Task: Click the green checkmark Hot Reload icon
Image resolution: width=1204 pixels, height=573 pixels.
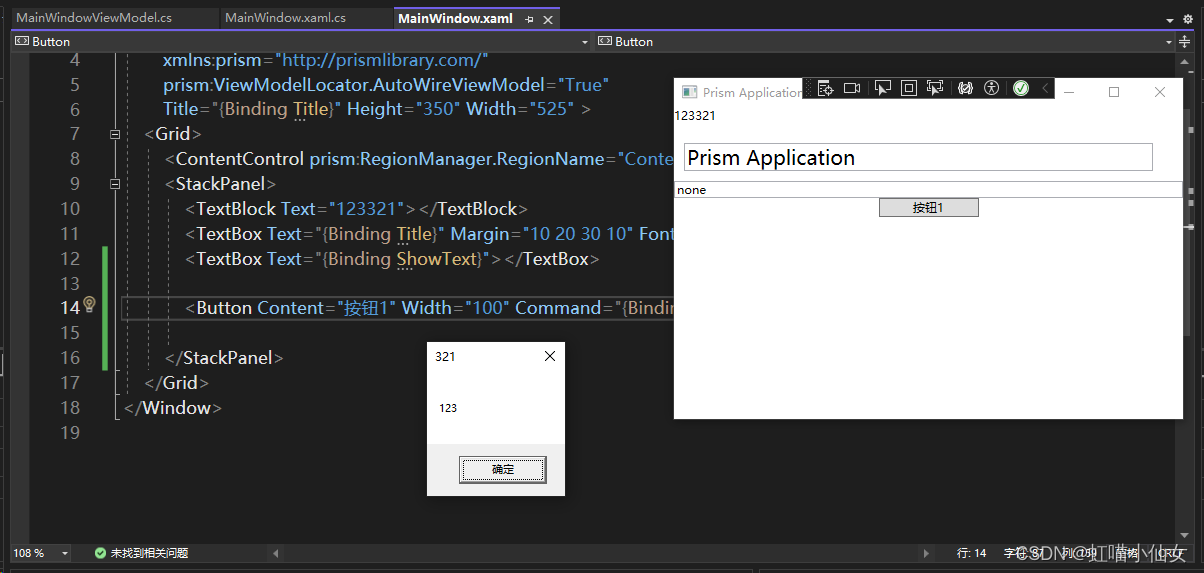Action: click(1021, 89)
